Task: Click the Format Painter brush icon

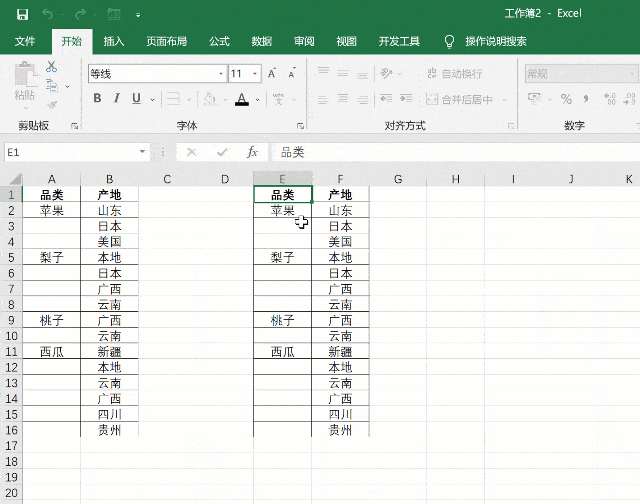Action: pos(52,105)
